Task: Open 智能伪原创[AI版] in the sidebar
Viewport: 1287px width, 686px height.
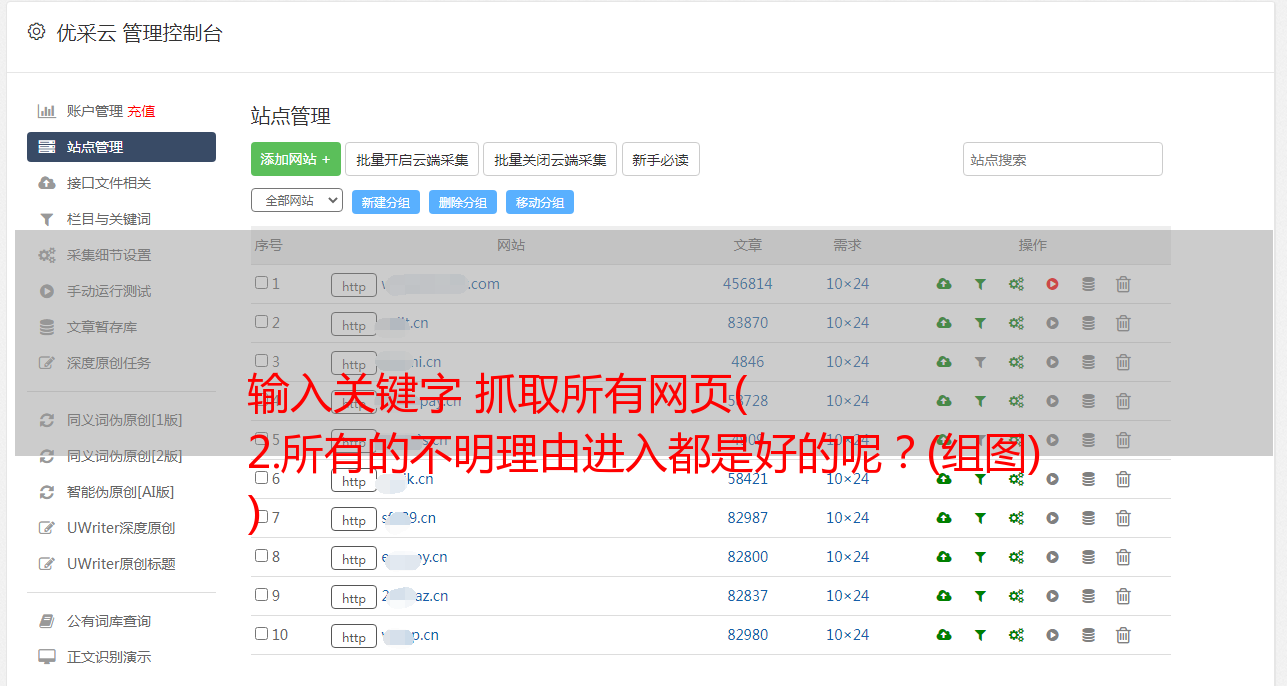Action: click(x=120, y=492)
